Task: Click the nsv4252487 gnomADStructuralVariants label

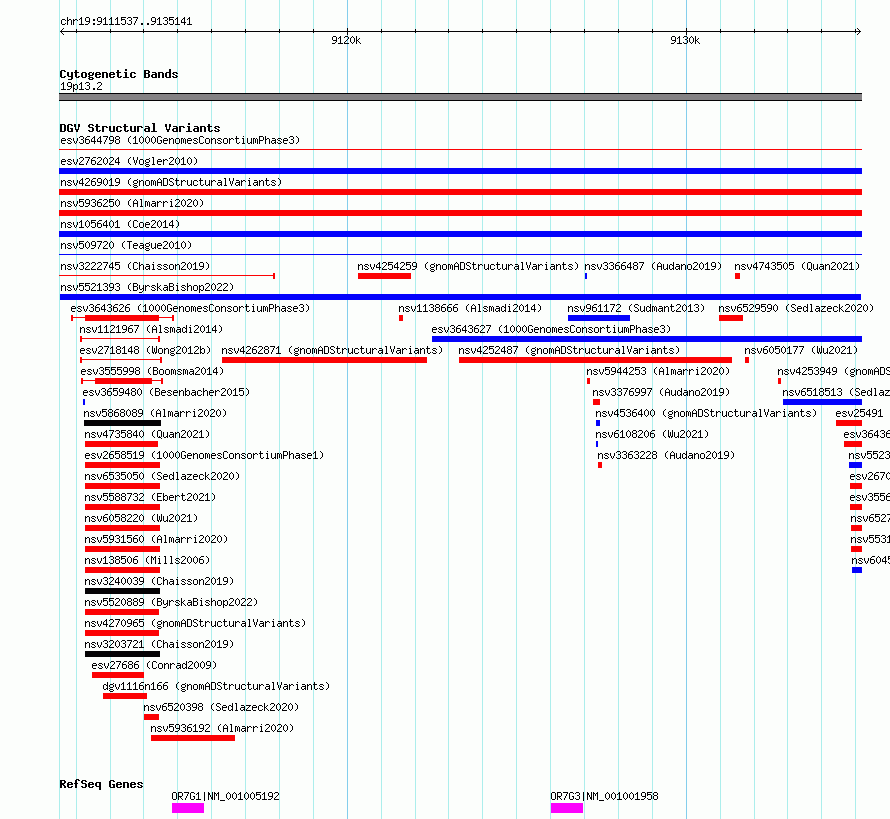Action: (569, 350)
